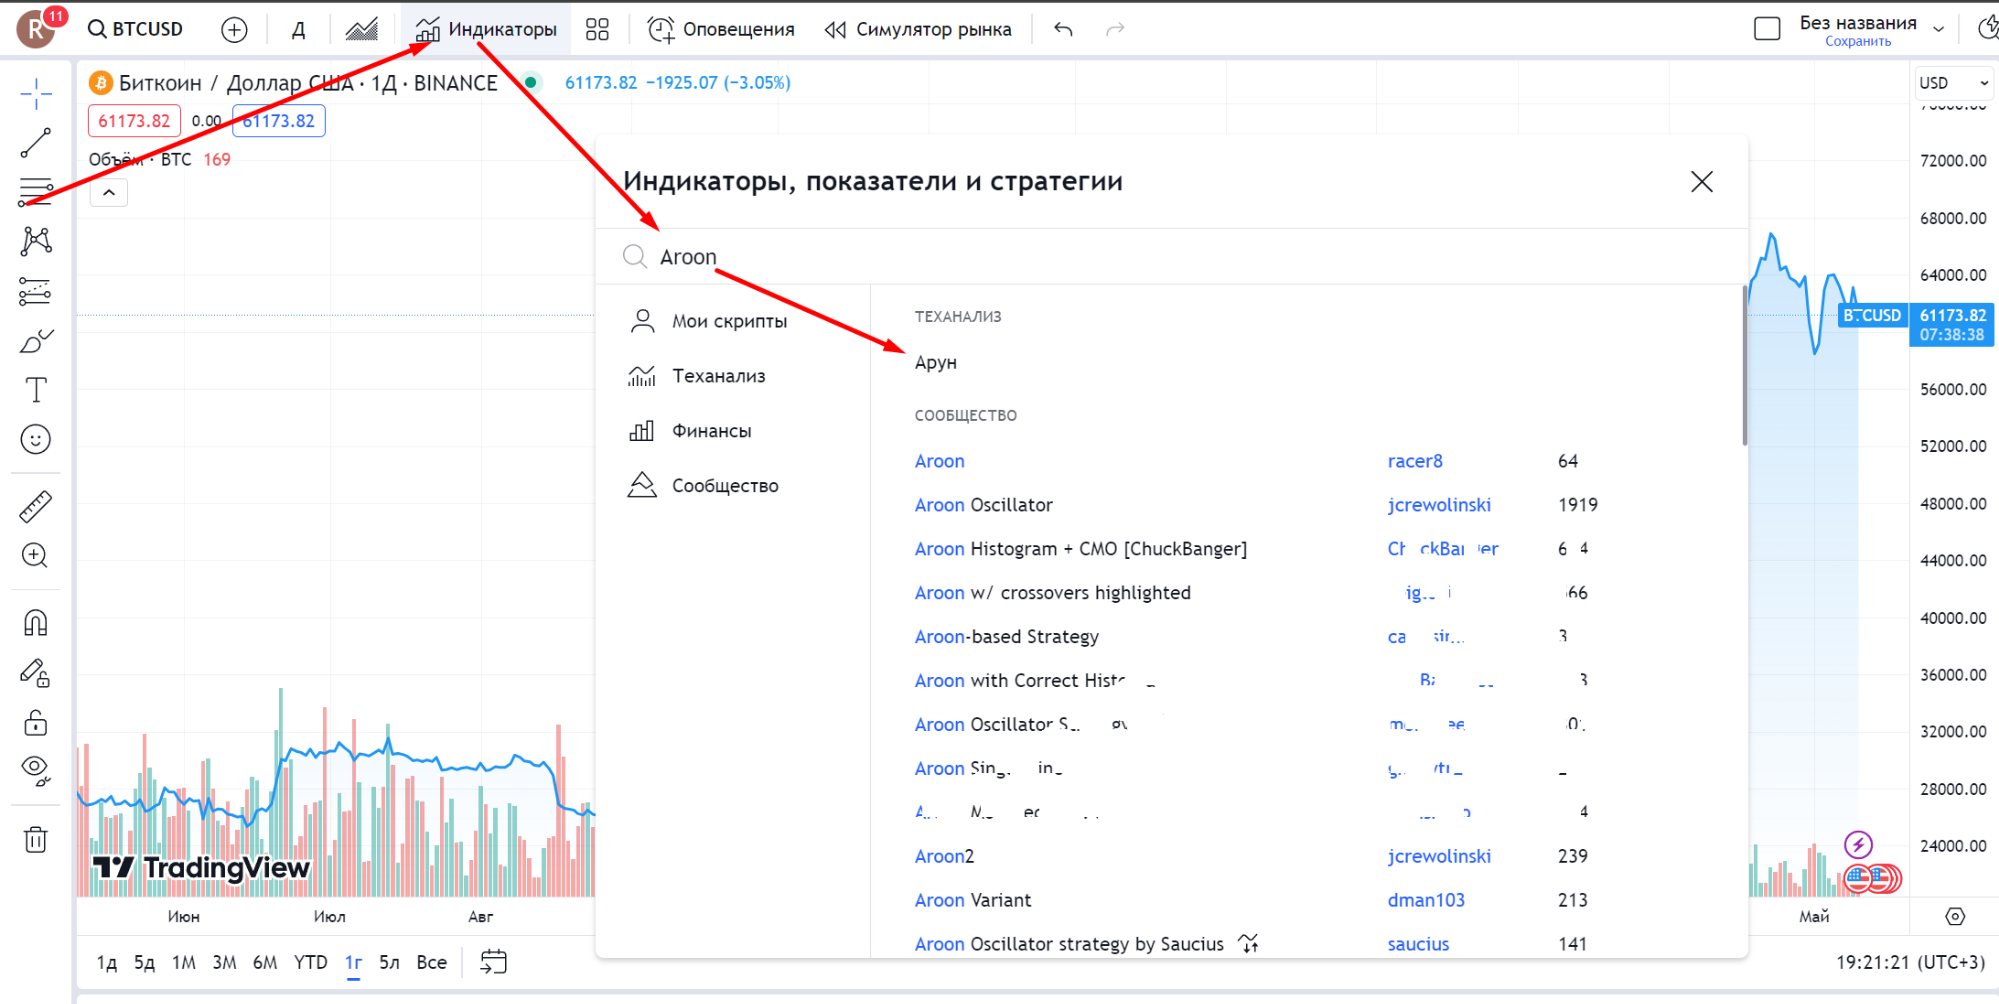Toggle the lock all drawings icon
This screenshot has width=1999, height=1004.
(36, 722)
